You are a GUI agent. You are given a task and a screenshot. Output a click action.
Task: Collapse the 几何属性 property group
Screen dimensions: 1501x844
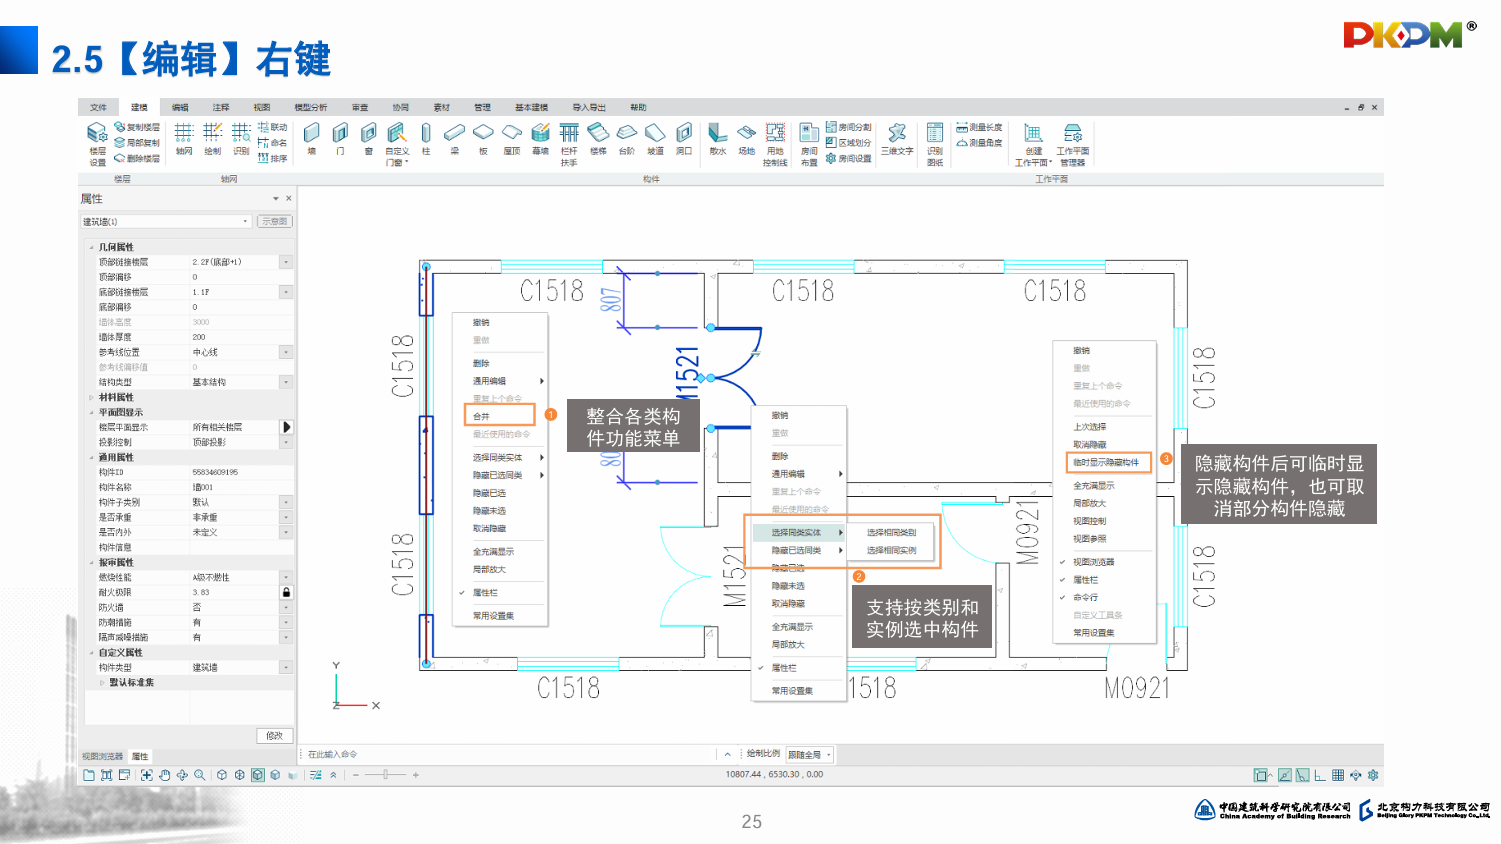click(92, 247)
